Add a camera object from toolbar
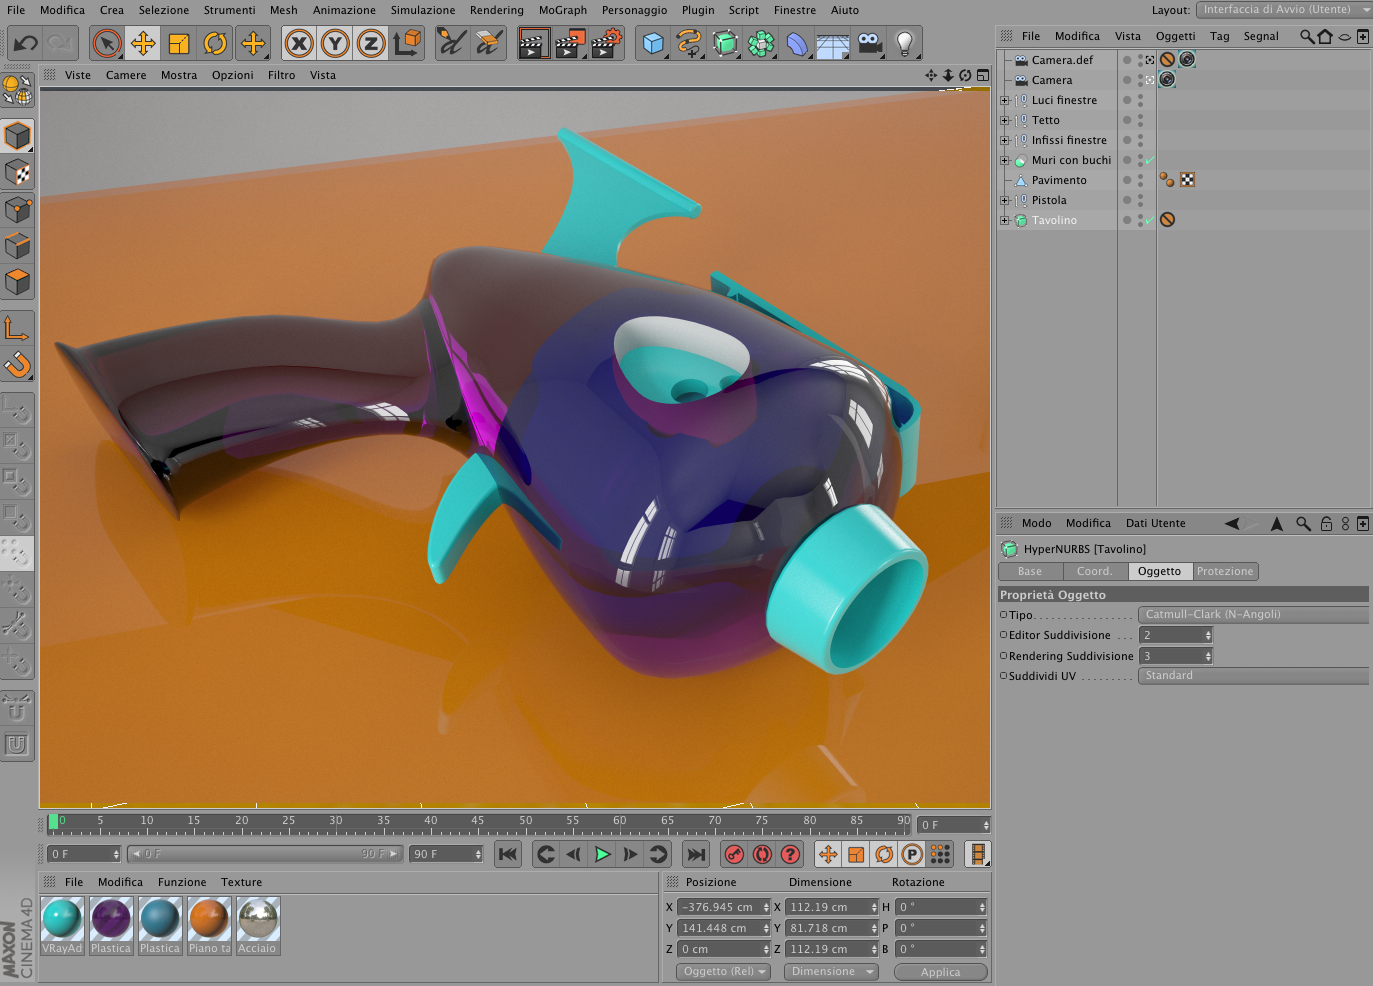Image resolution: width=1373 pixels, height=986 pixels. click(x=870, y=43)
